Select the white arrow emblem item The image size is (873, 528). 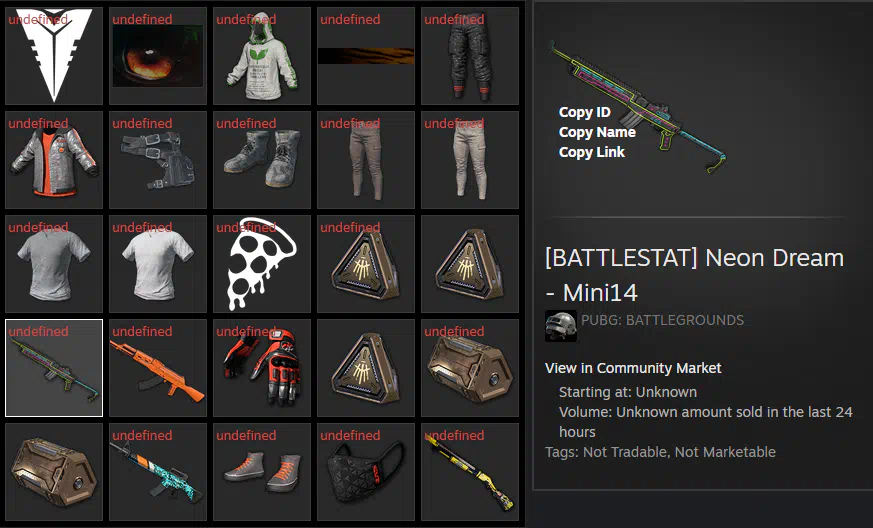54,56
